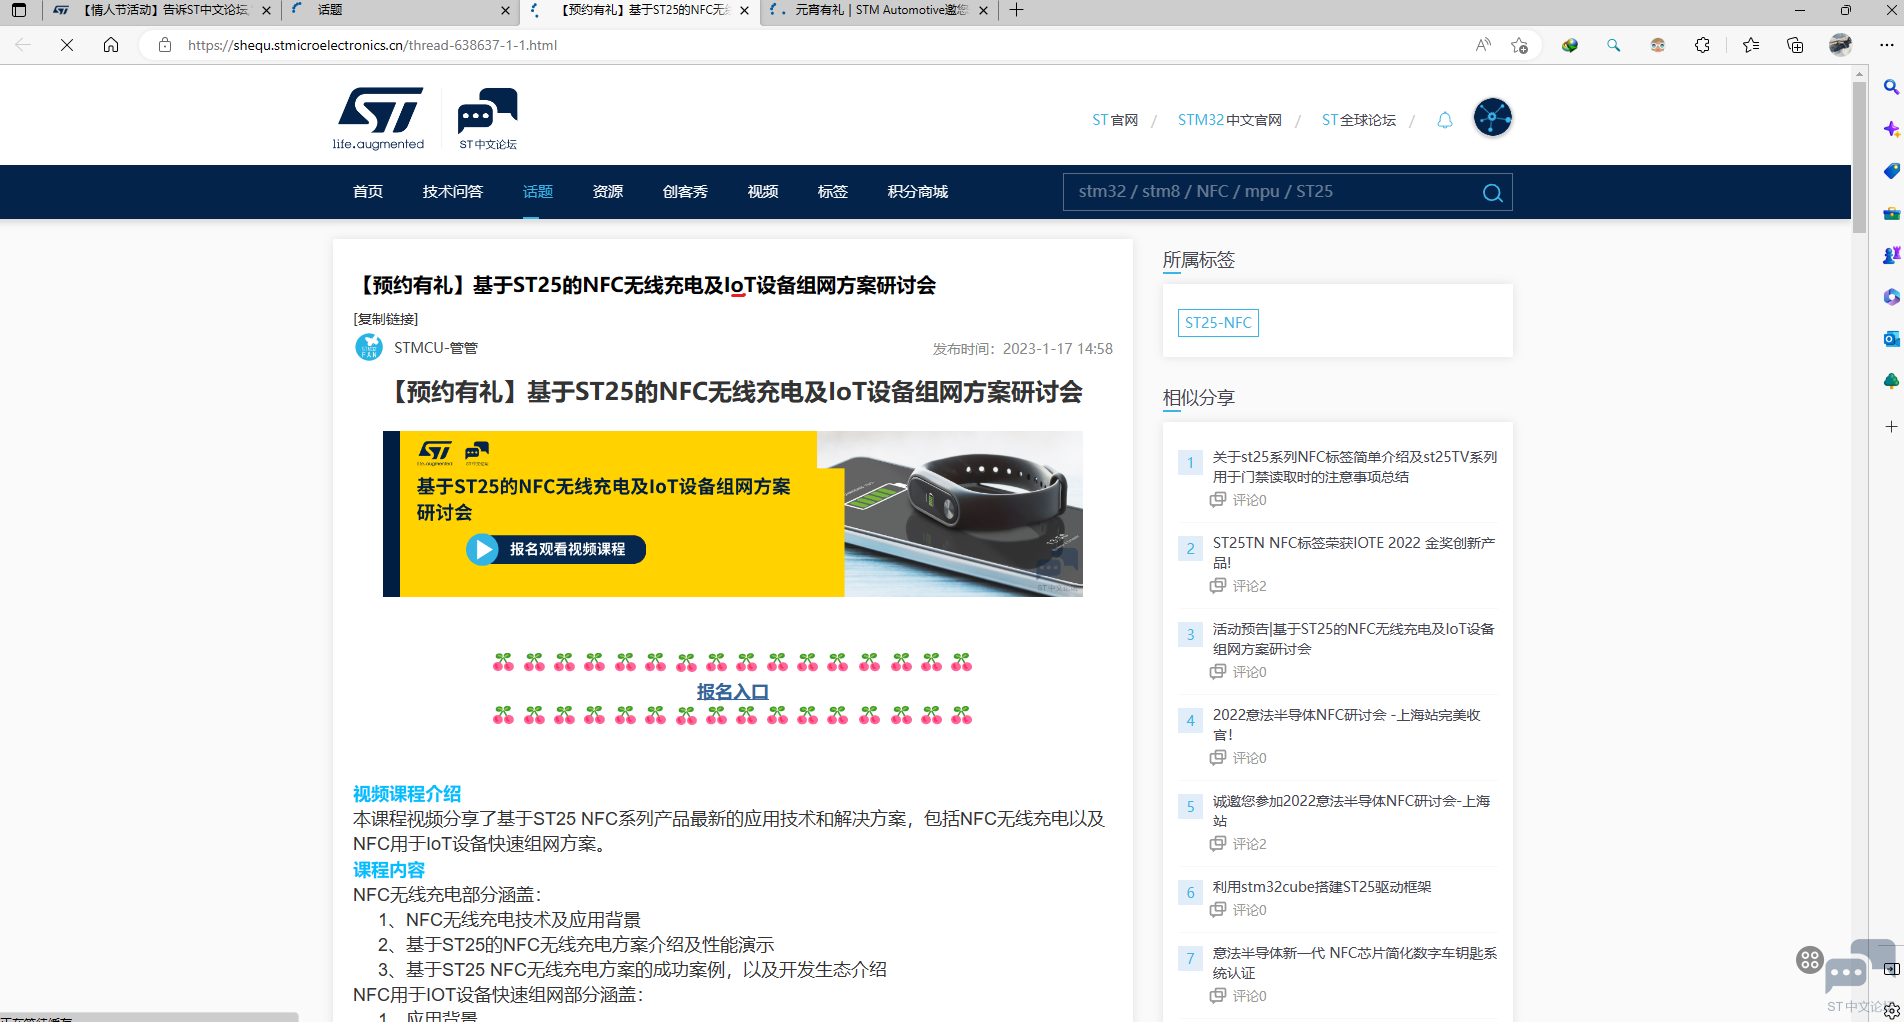
Task: Click the teal magnifier extension icon
Action: tap(1614, 45)
